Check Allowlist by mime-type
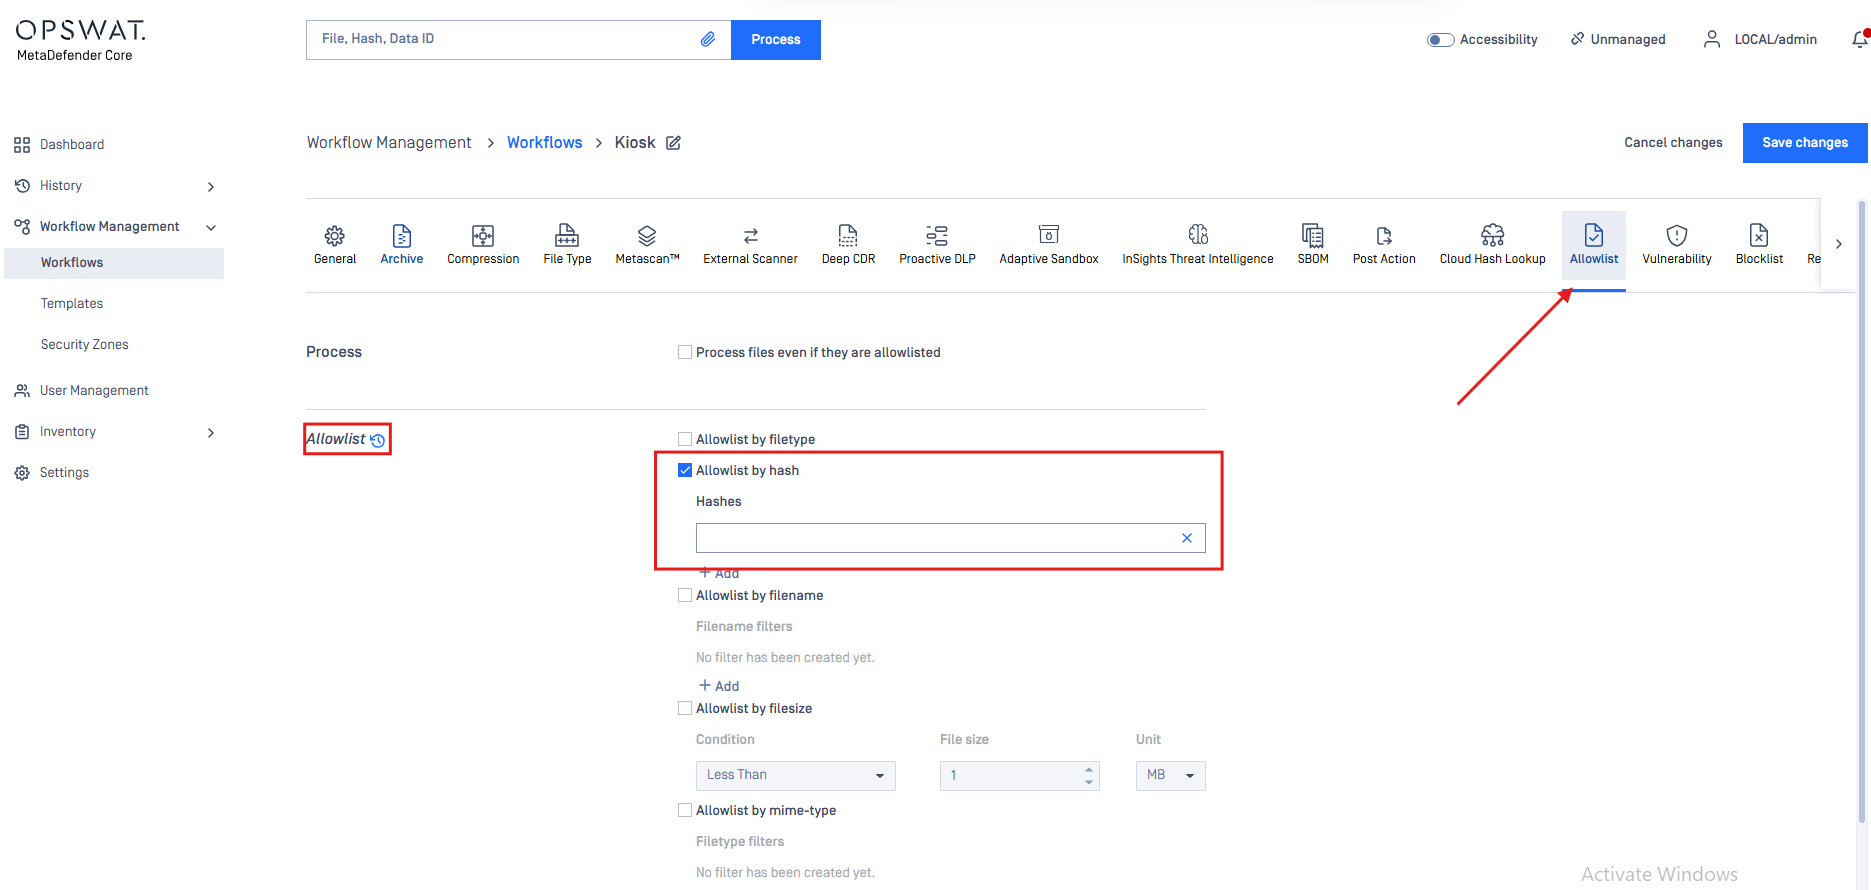1871x890 pixels. 685,810
